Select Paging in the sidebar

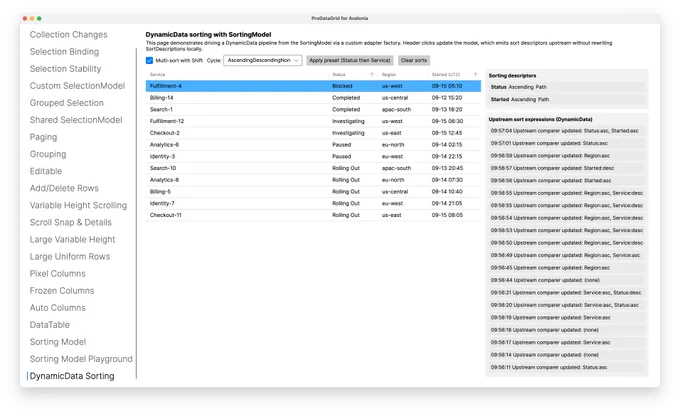pyautogui.click(x=43, y=137)
